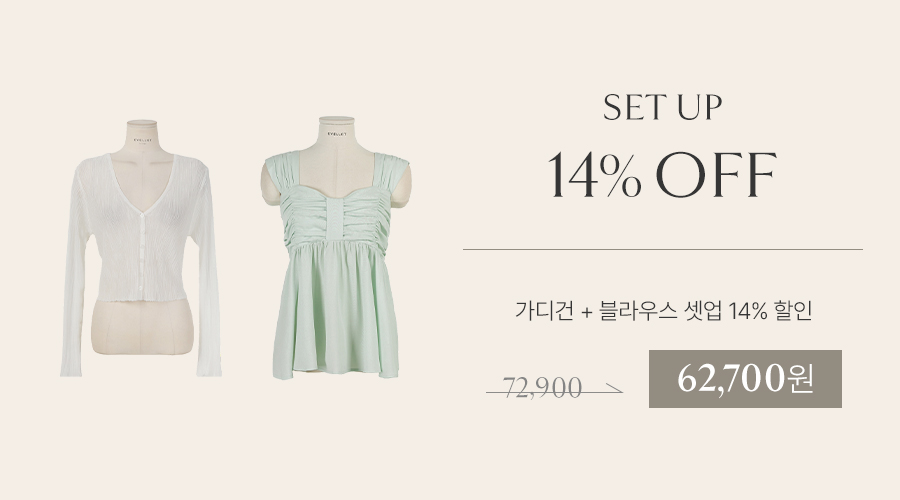This screenshot has height=500, width=900.
Task: Click EVELLET label on cardigan mannequin neck
Action: (x=143, y=139)
